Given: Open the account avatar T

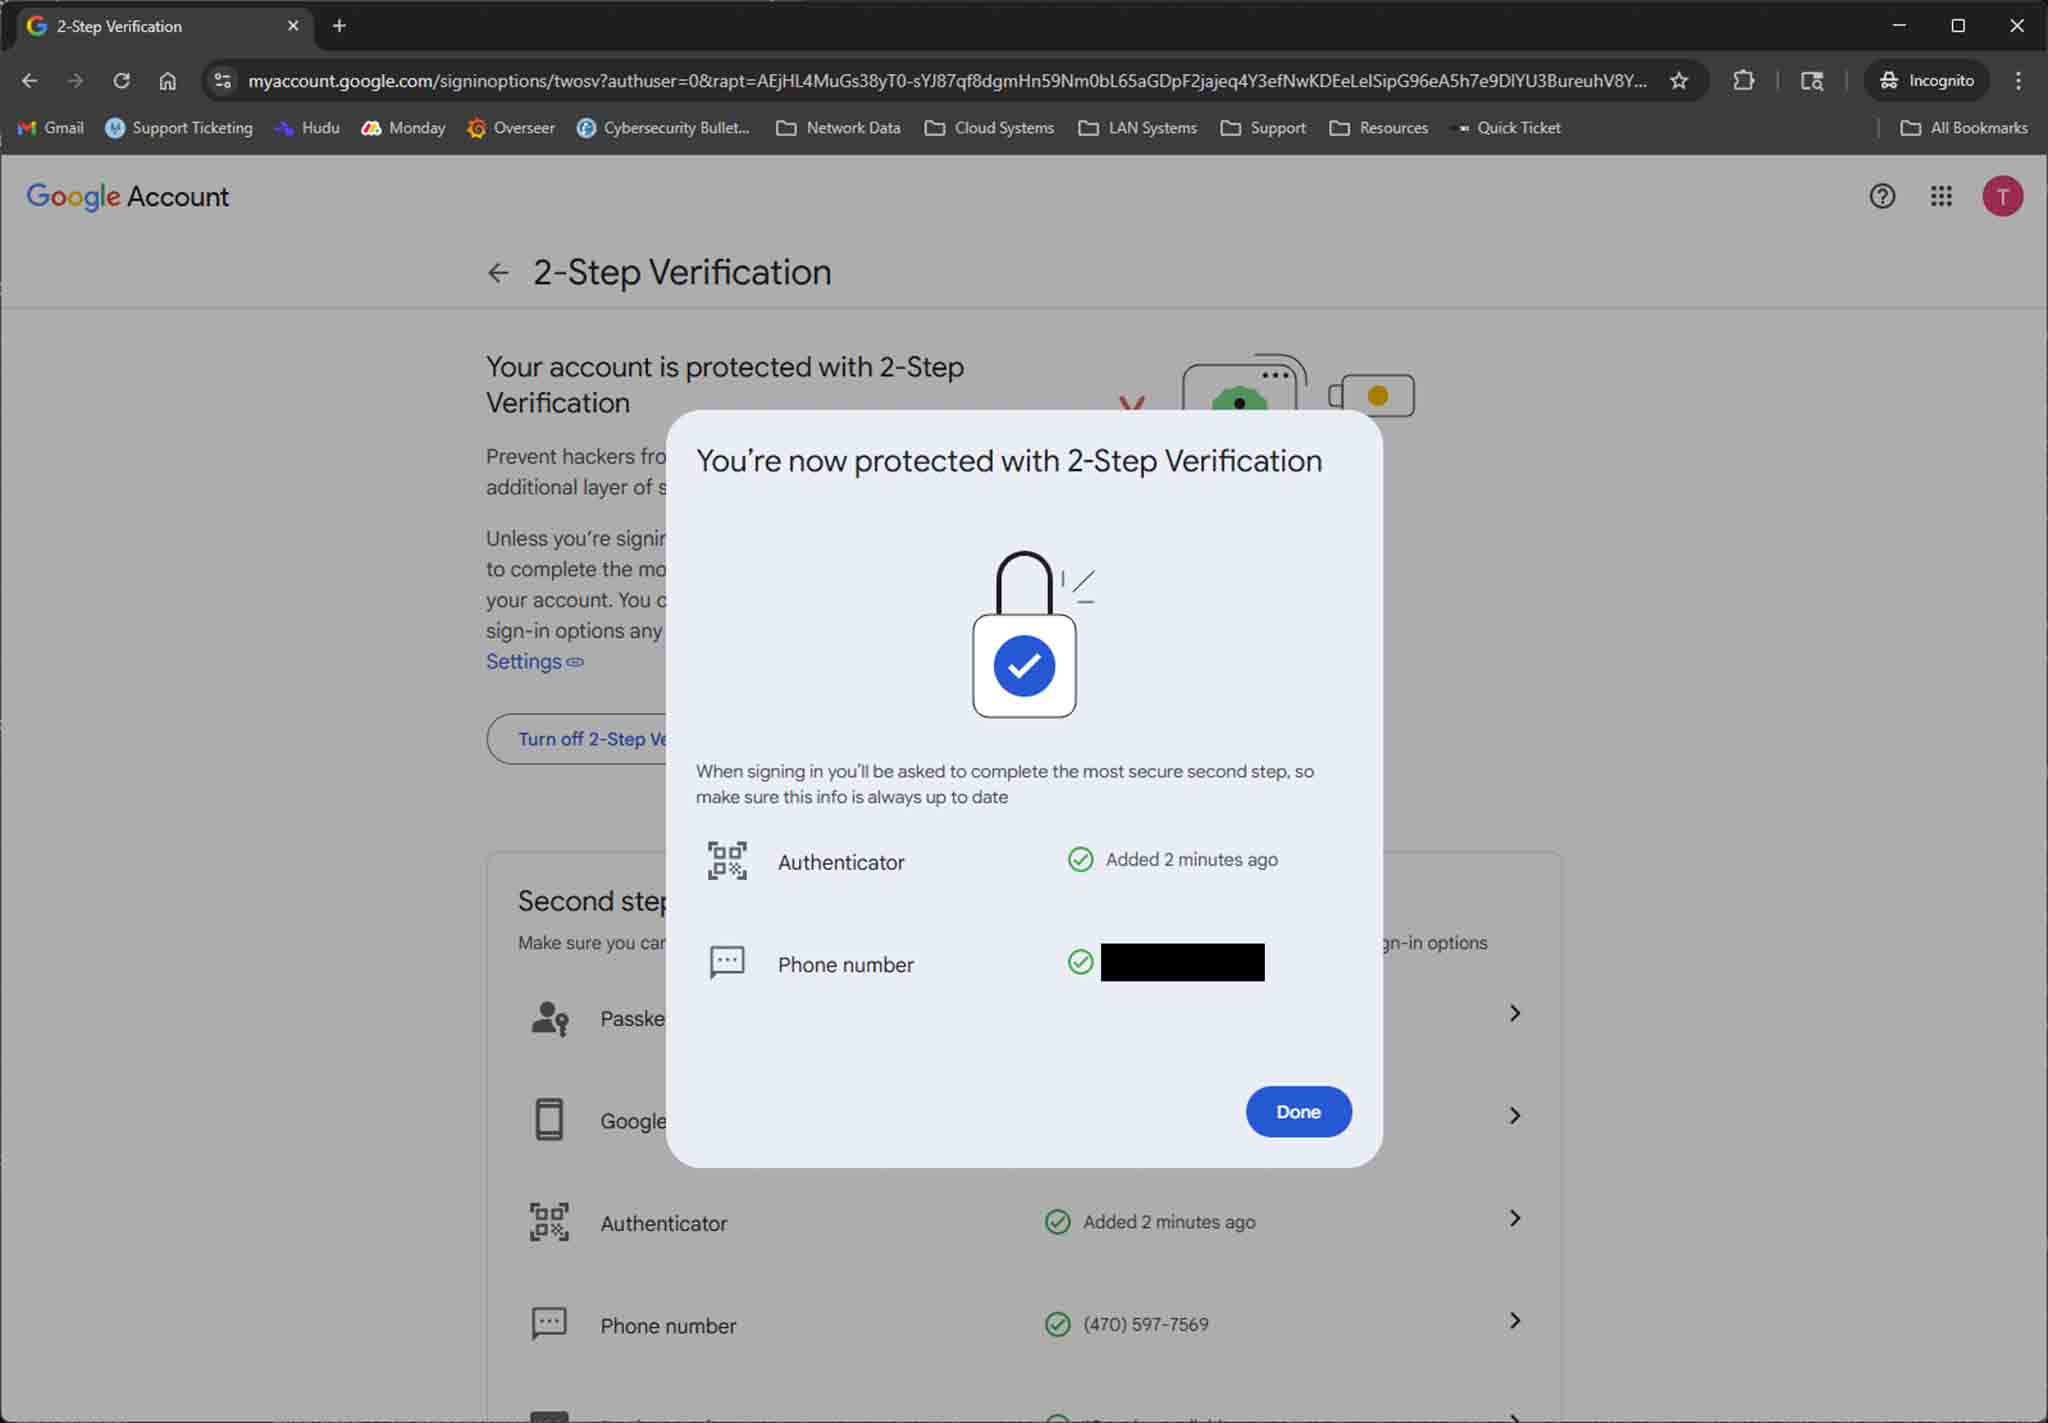Looking at the screenshot, I should (2002, 196).
